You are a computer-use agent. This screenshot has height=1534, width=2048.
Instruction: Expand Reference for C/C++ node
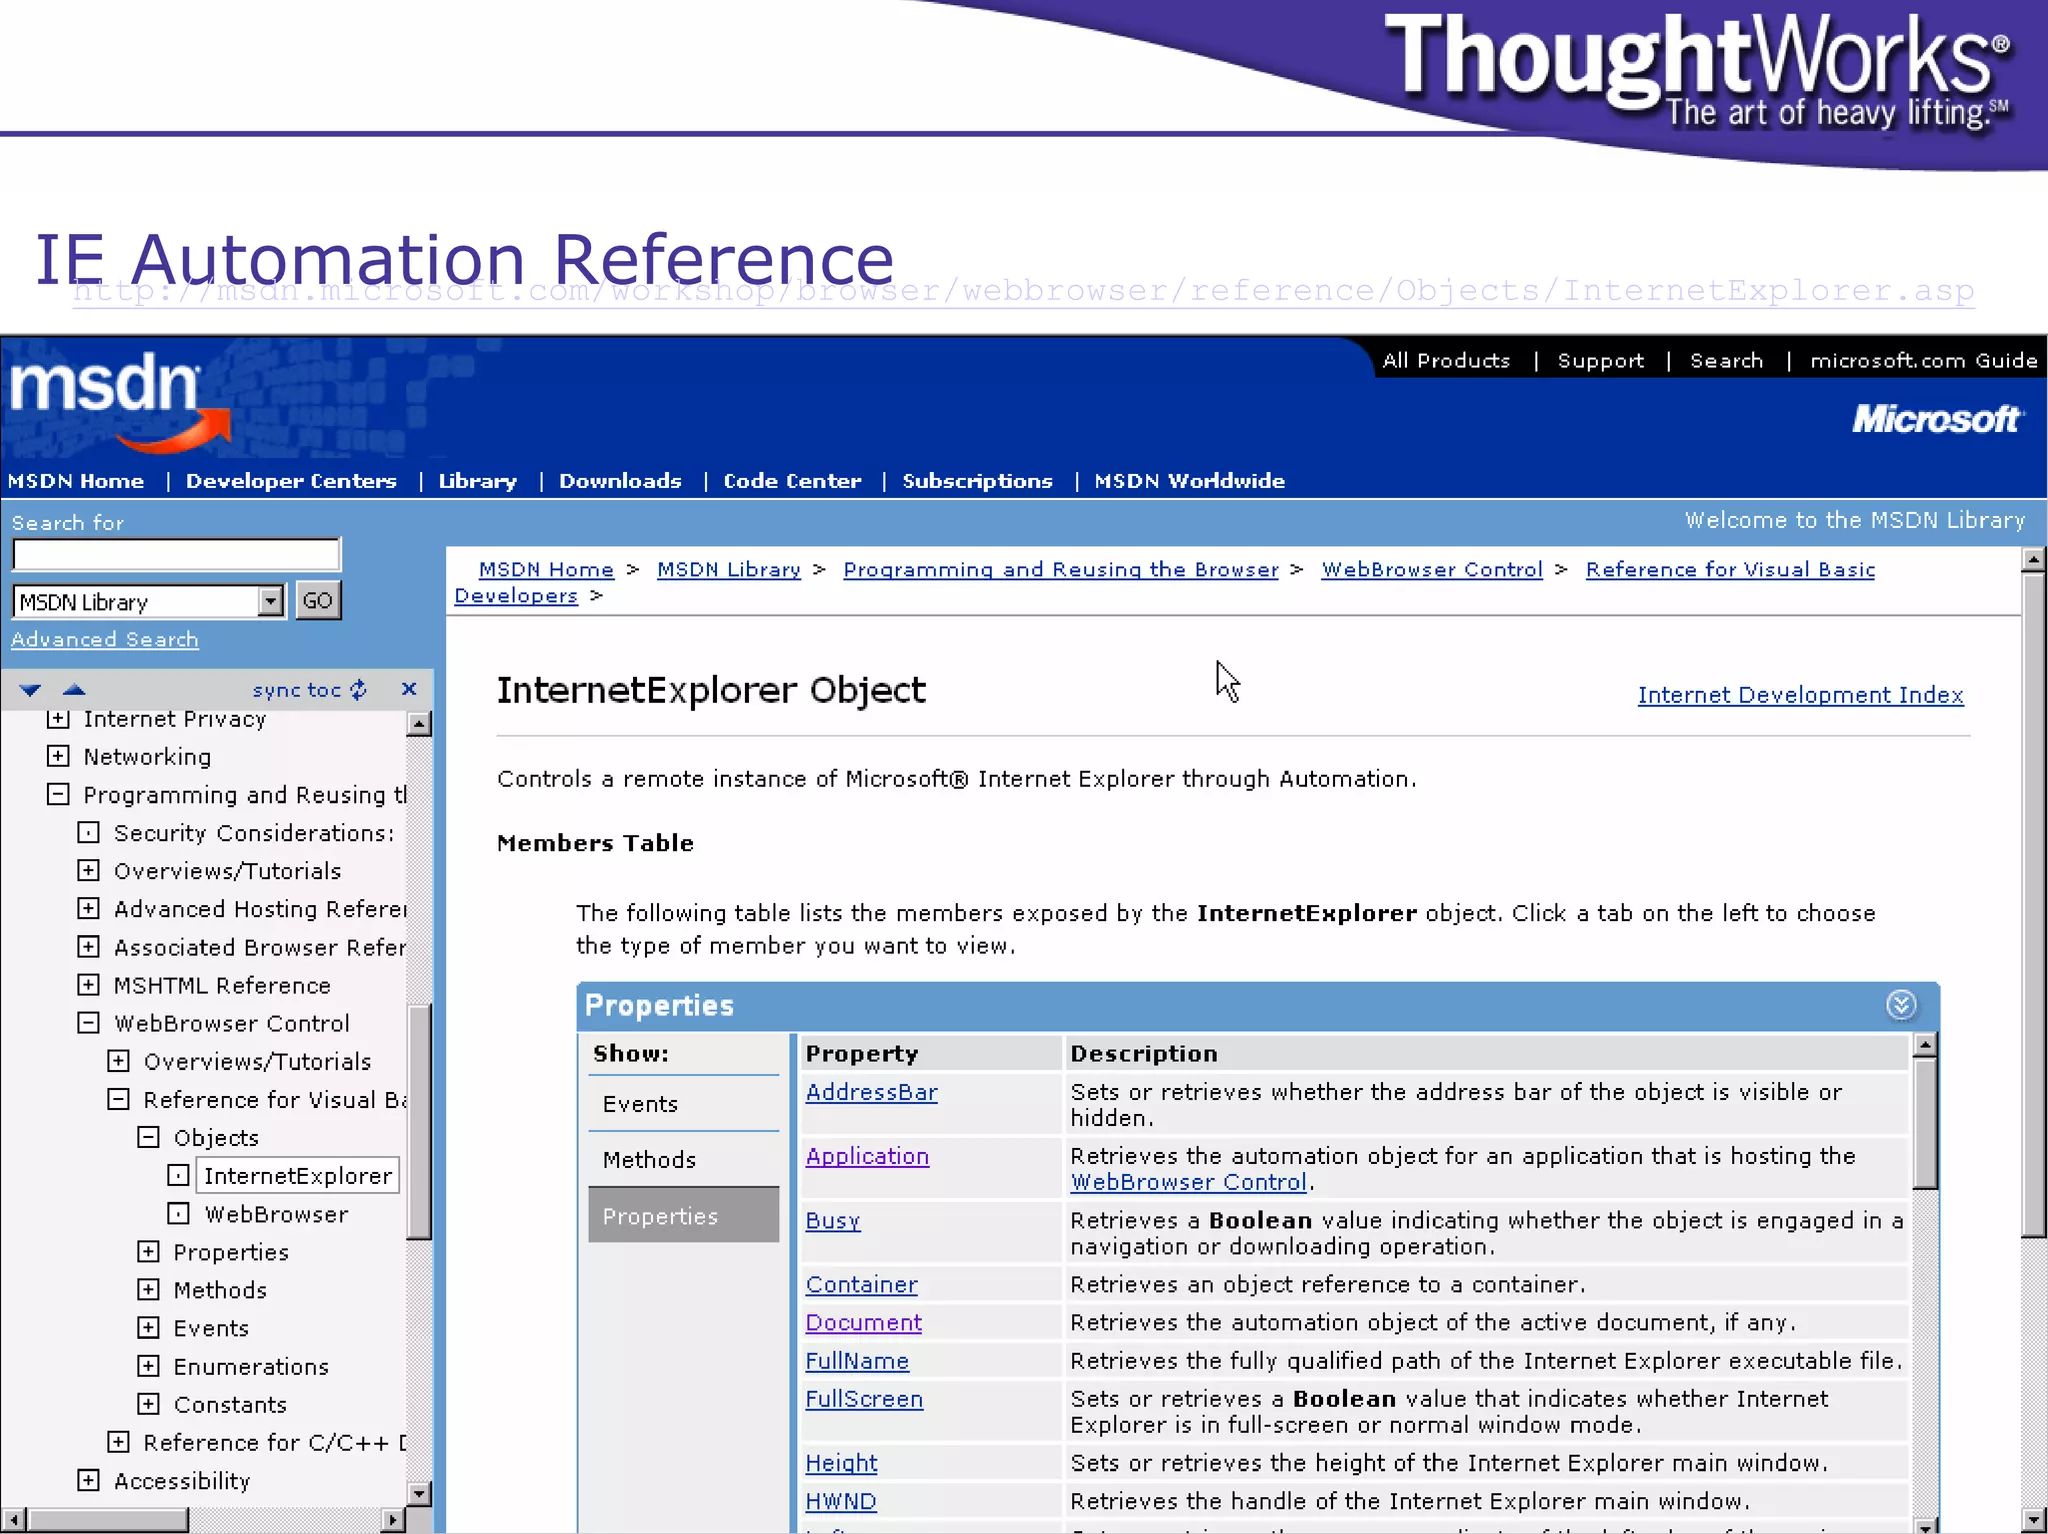pos(118,1441)
